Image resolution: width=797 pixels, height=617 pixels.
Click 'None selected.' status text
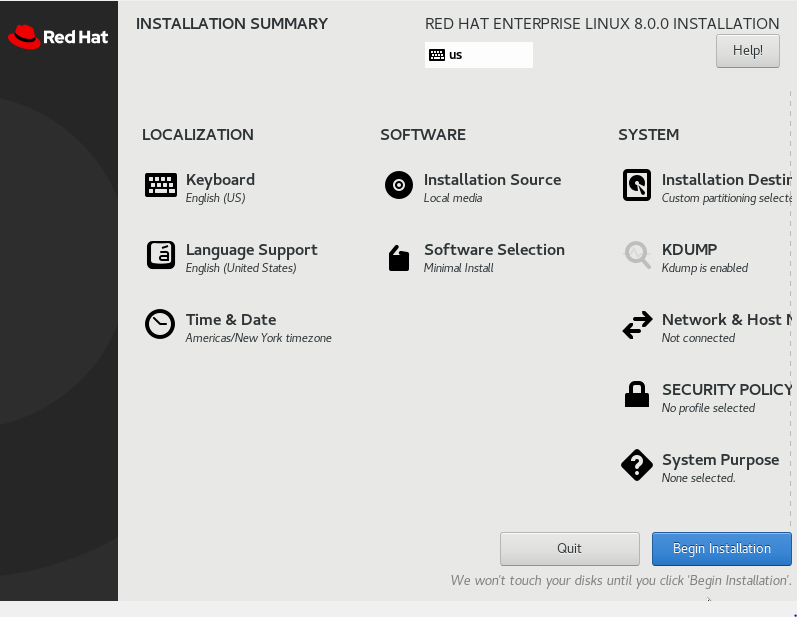coord(698,478)
